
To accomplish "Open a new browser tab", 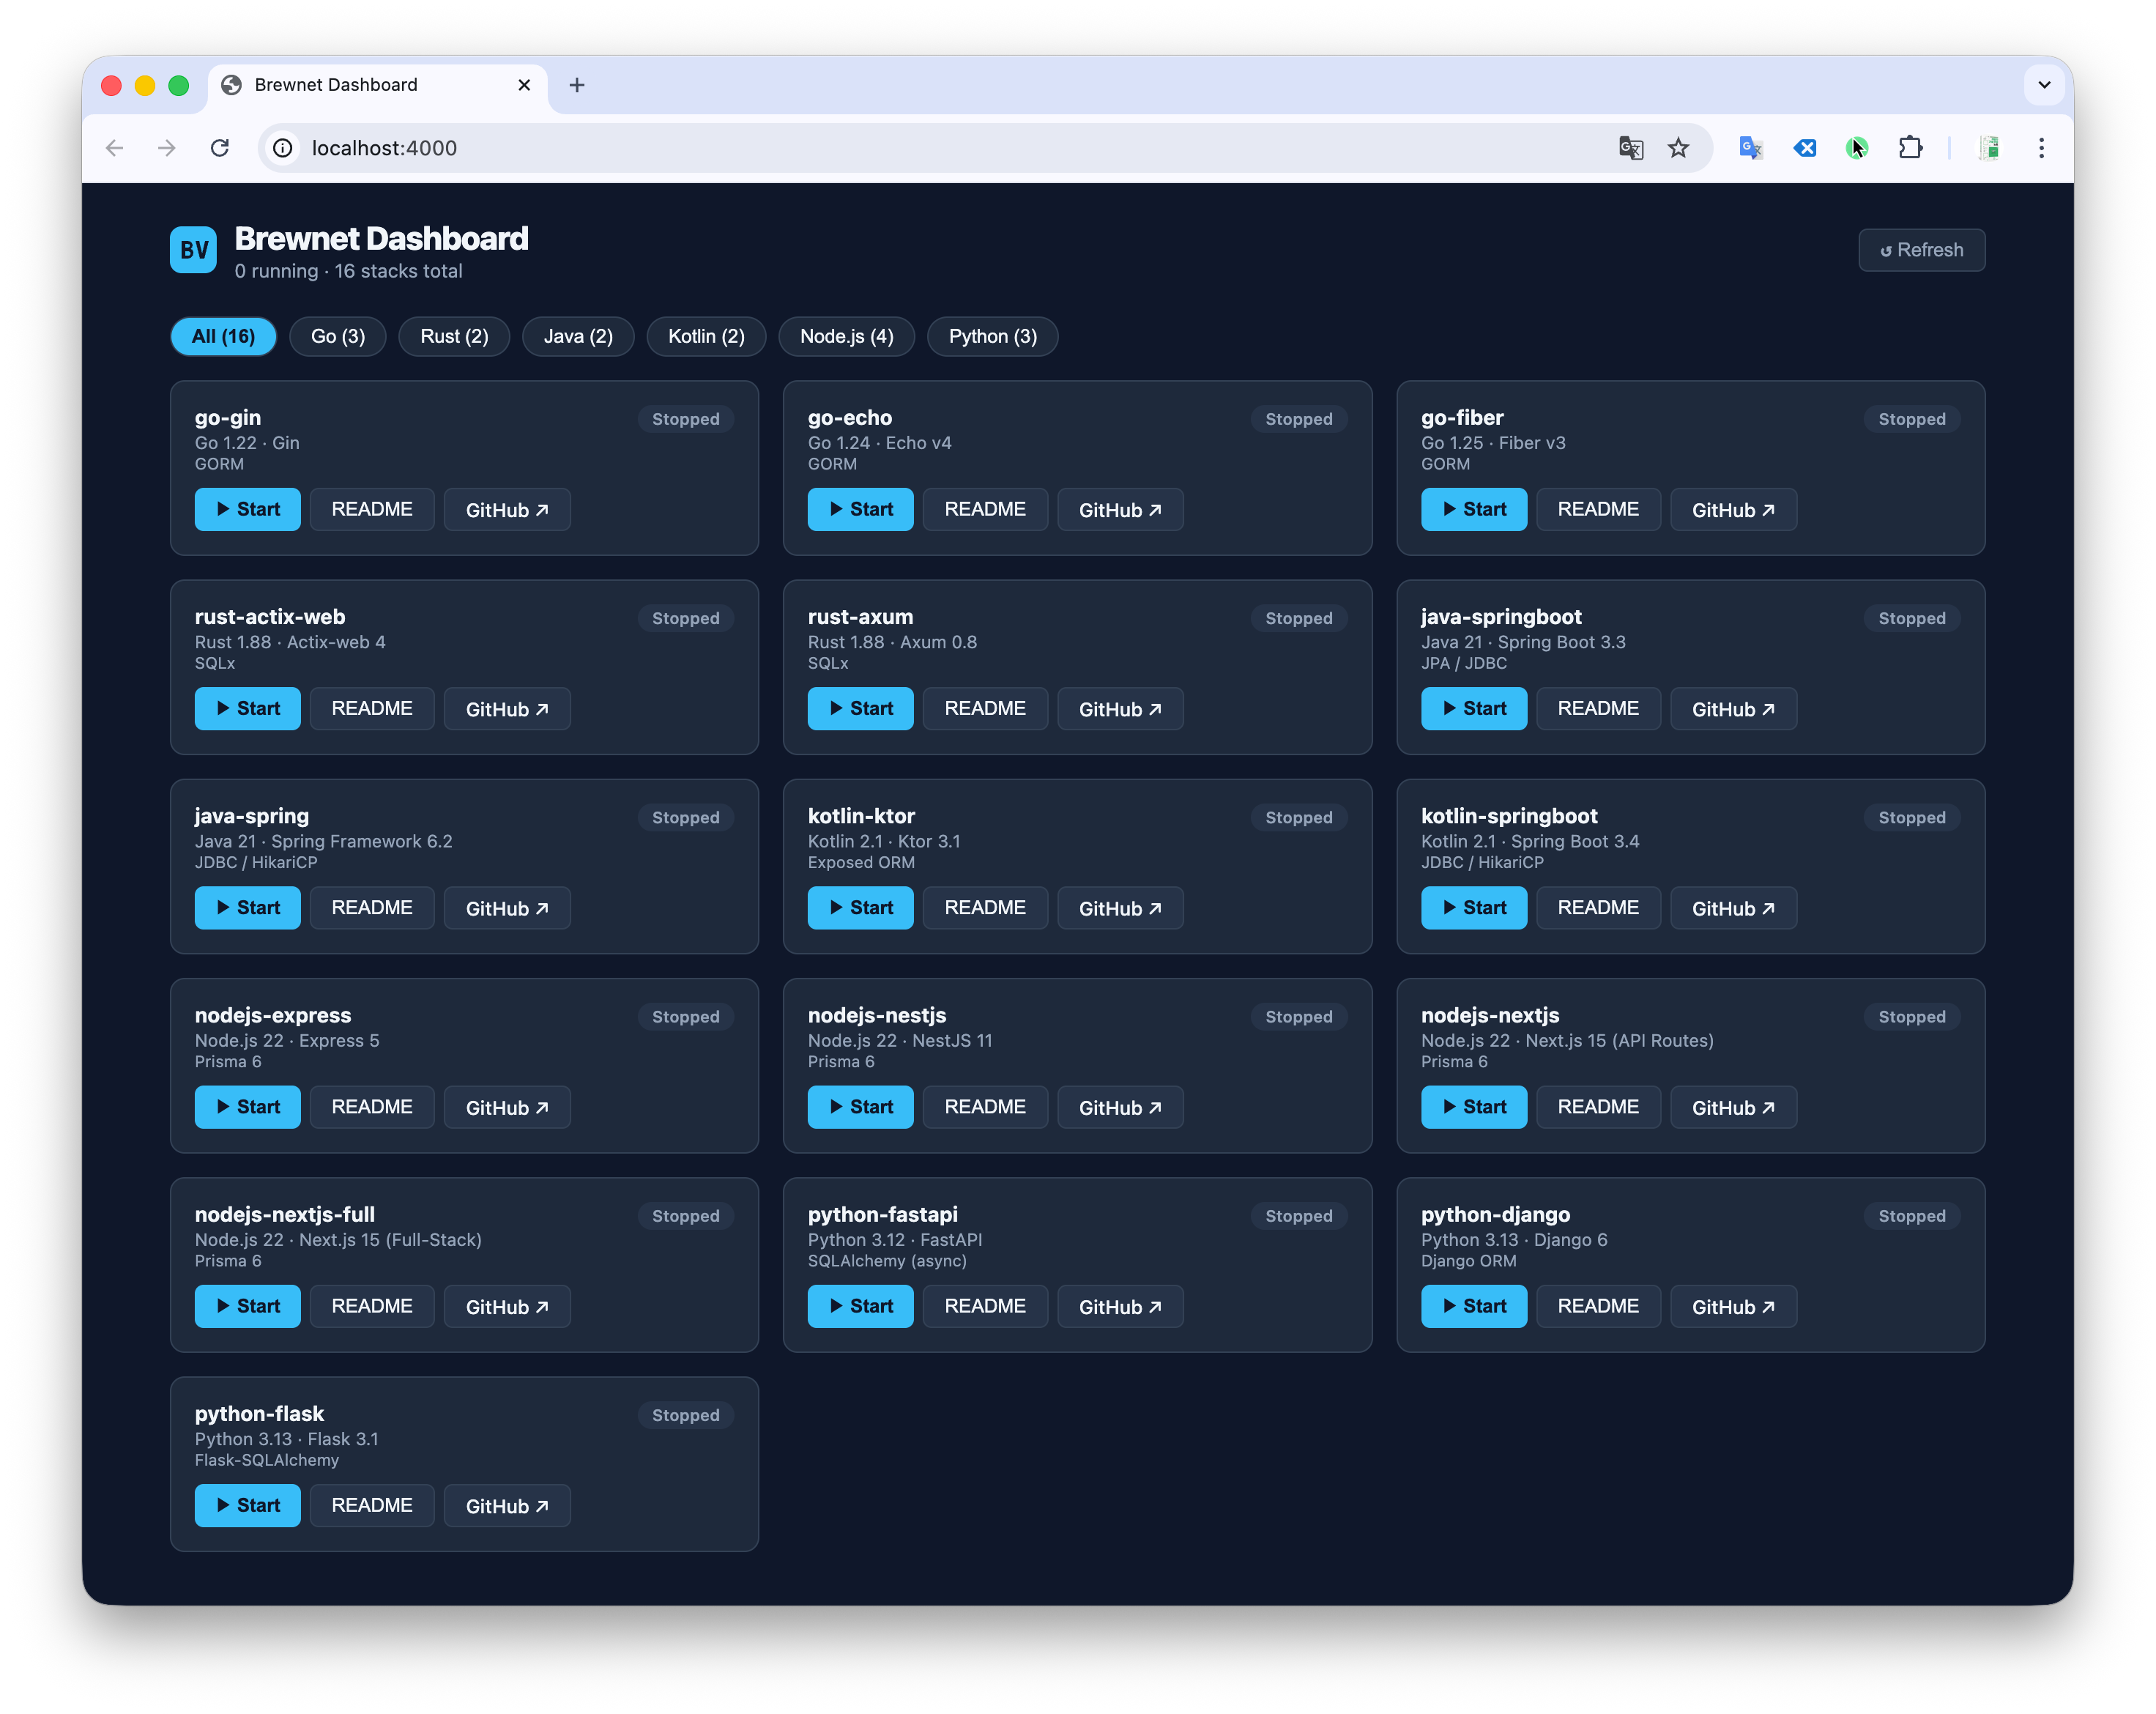I will point(577,85).
